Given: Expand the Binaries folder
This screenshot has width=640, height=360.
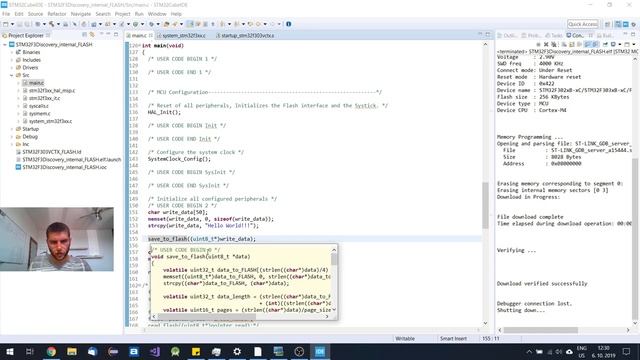Looking at the screenshot, I should pos(12,52).
